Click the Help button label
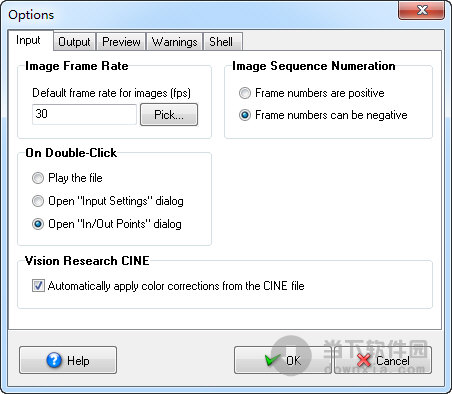Screen dimensions: 452x394 [78, 361]
